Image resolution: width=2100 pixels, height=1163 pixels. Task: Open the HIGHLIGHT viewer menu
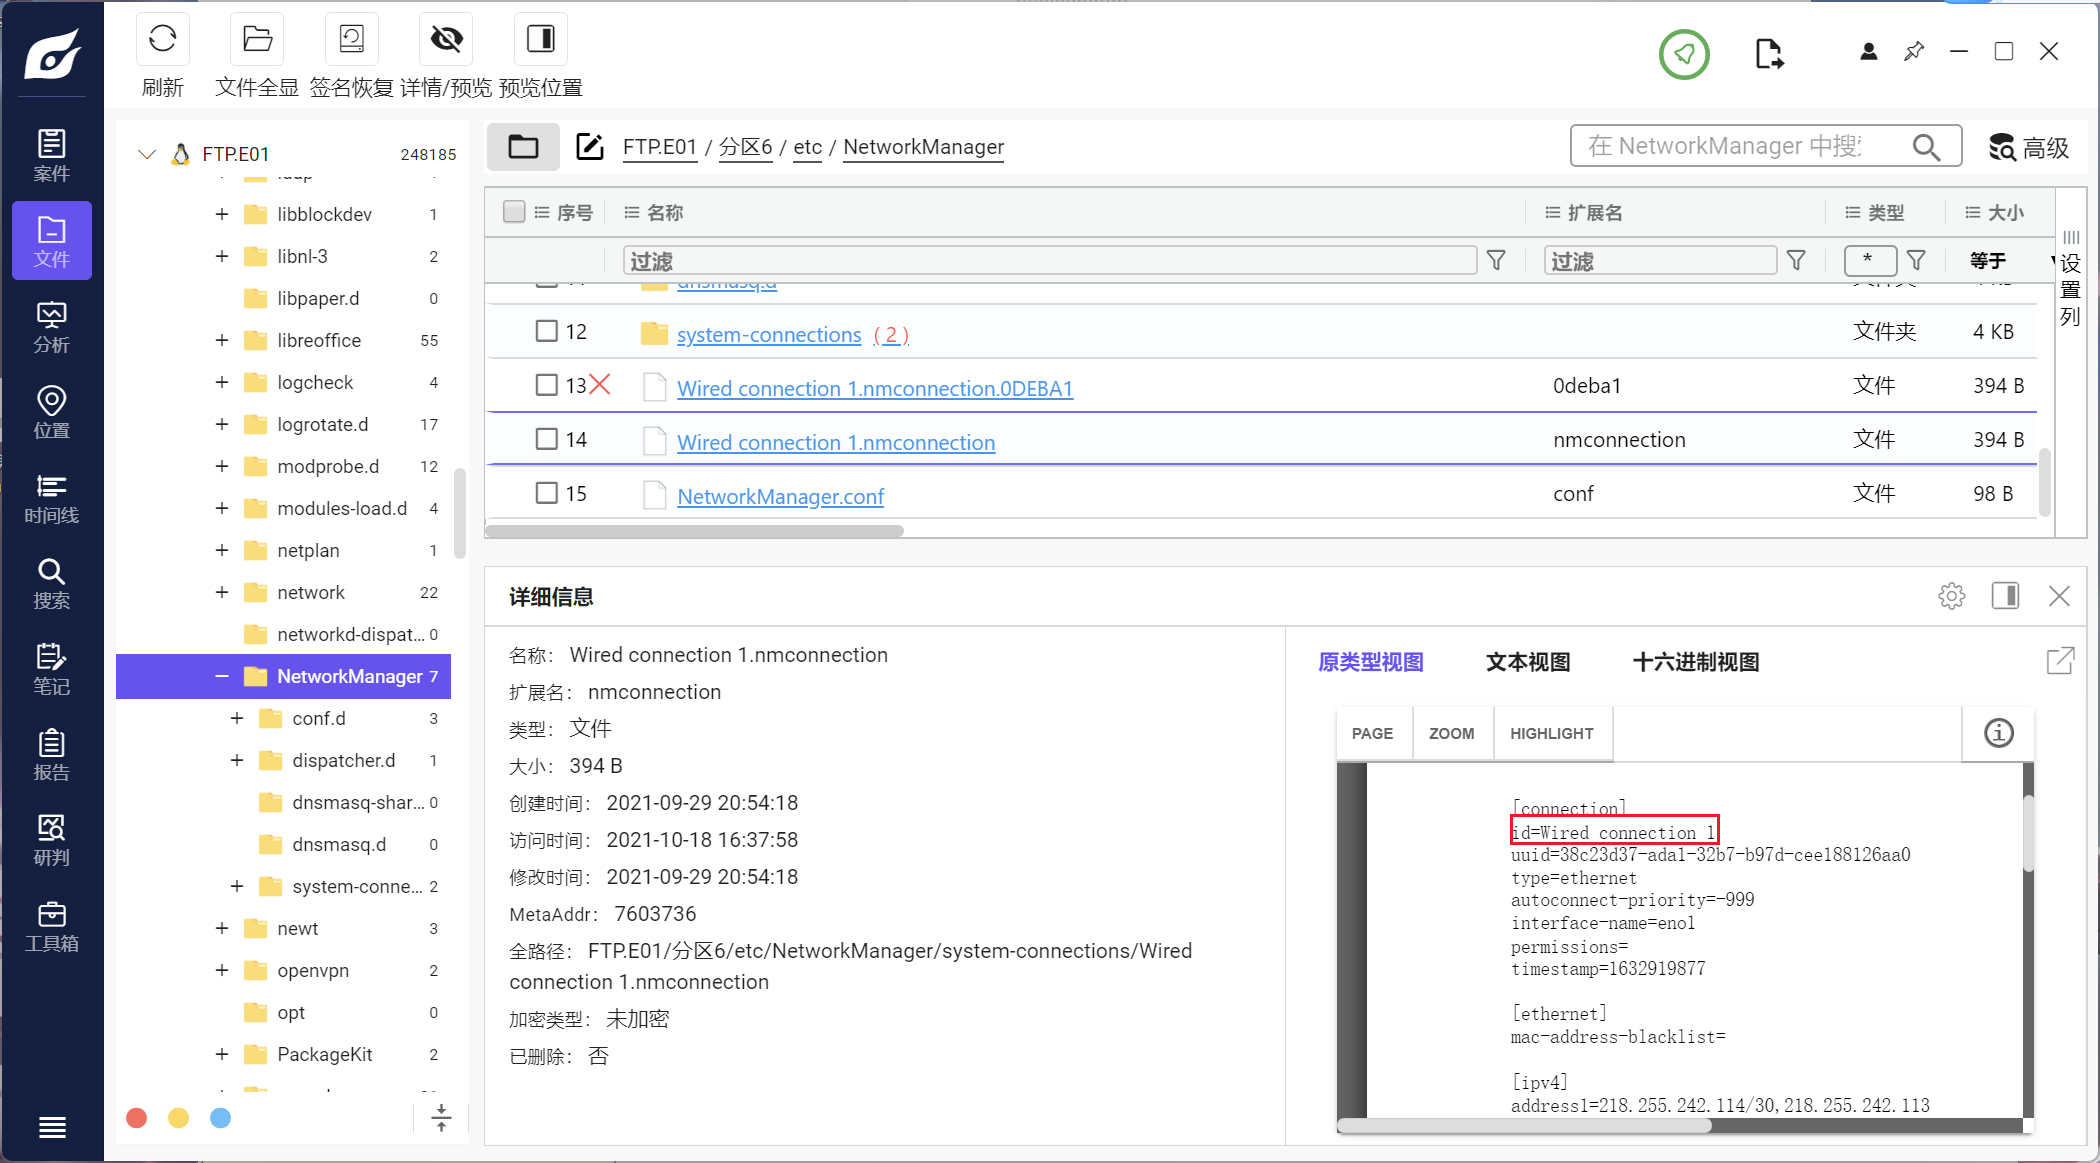point(1551,733)
